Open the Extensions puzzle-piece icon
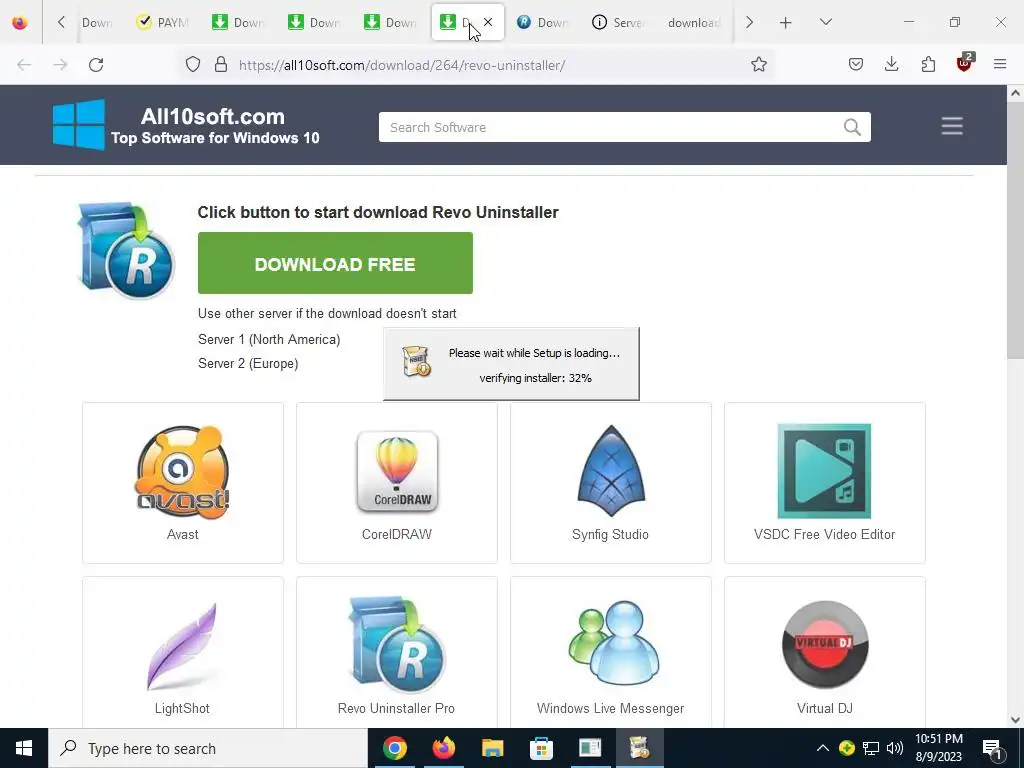Screen dimensions: 1024x768 [928, 65]
